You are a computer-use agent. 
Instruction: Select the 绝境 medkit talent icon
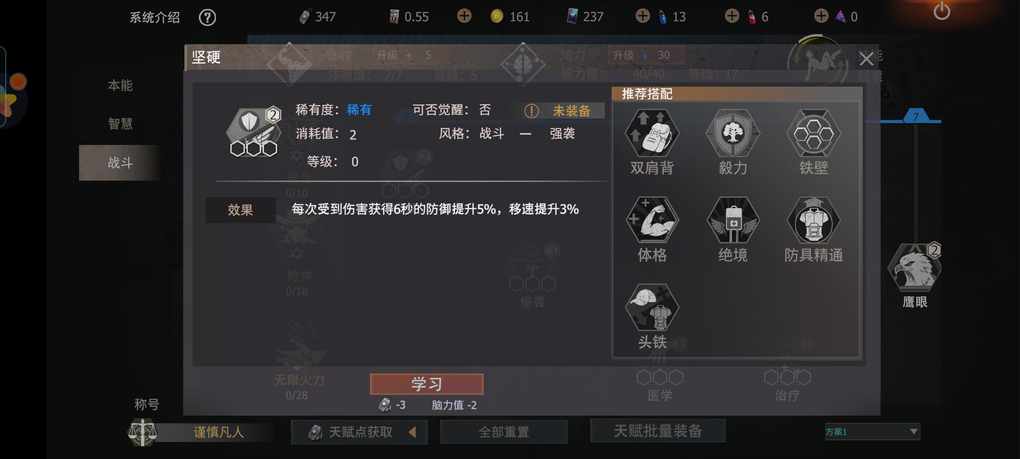(x=732, y=220)
